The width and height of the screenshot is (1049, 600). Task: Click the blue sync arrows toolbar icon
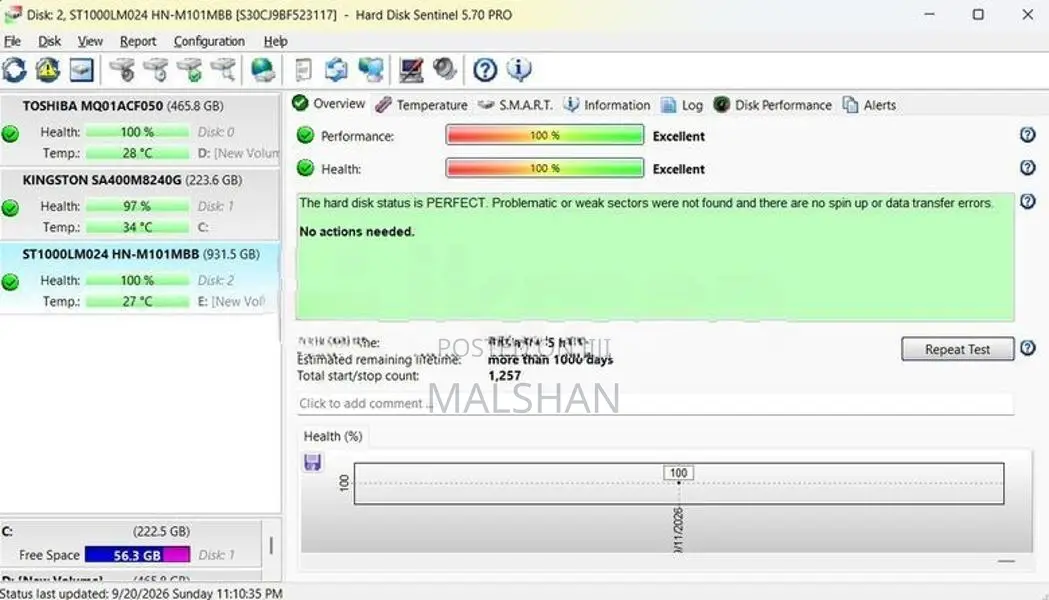337,70
